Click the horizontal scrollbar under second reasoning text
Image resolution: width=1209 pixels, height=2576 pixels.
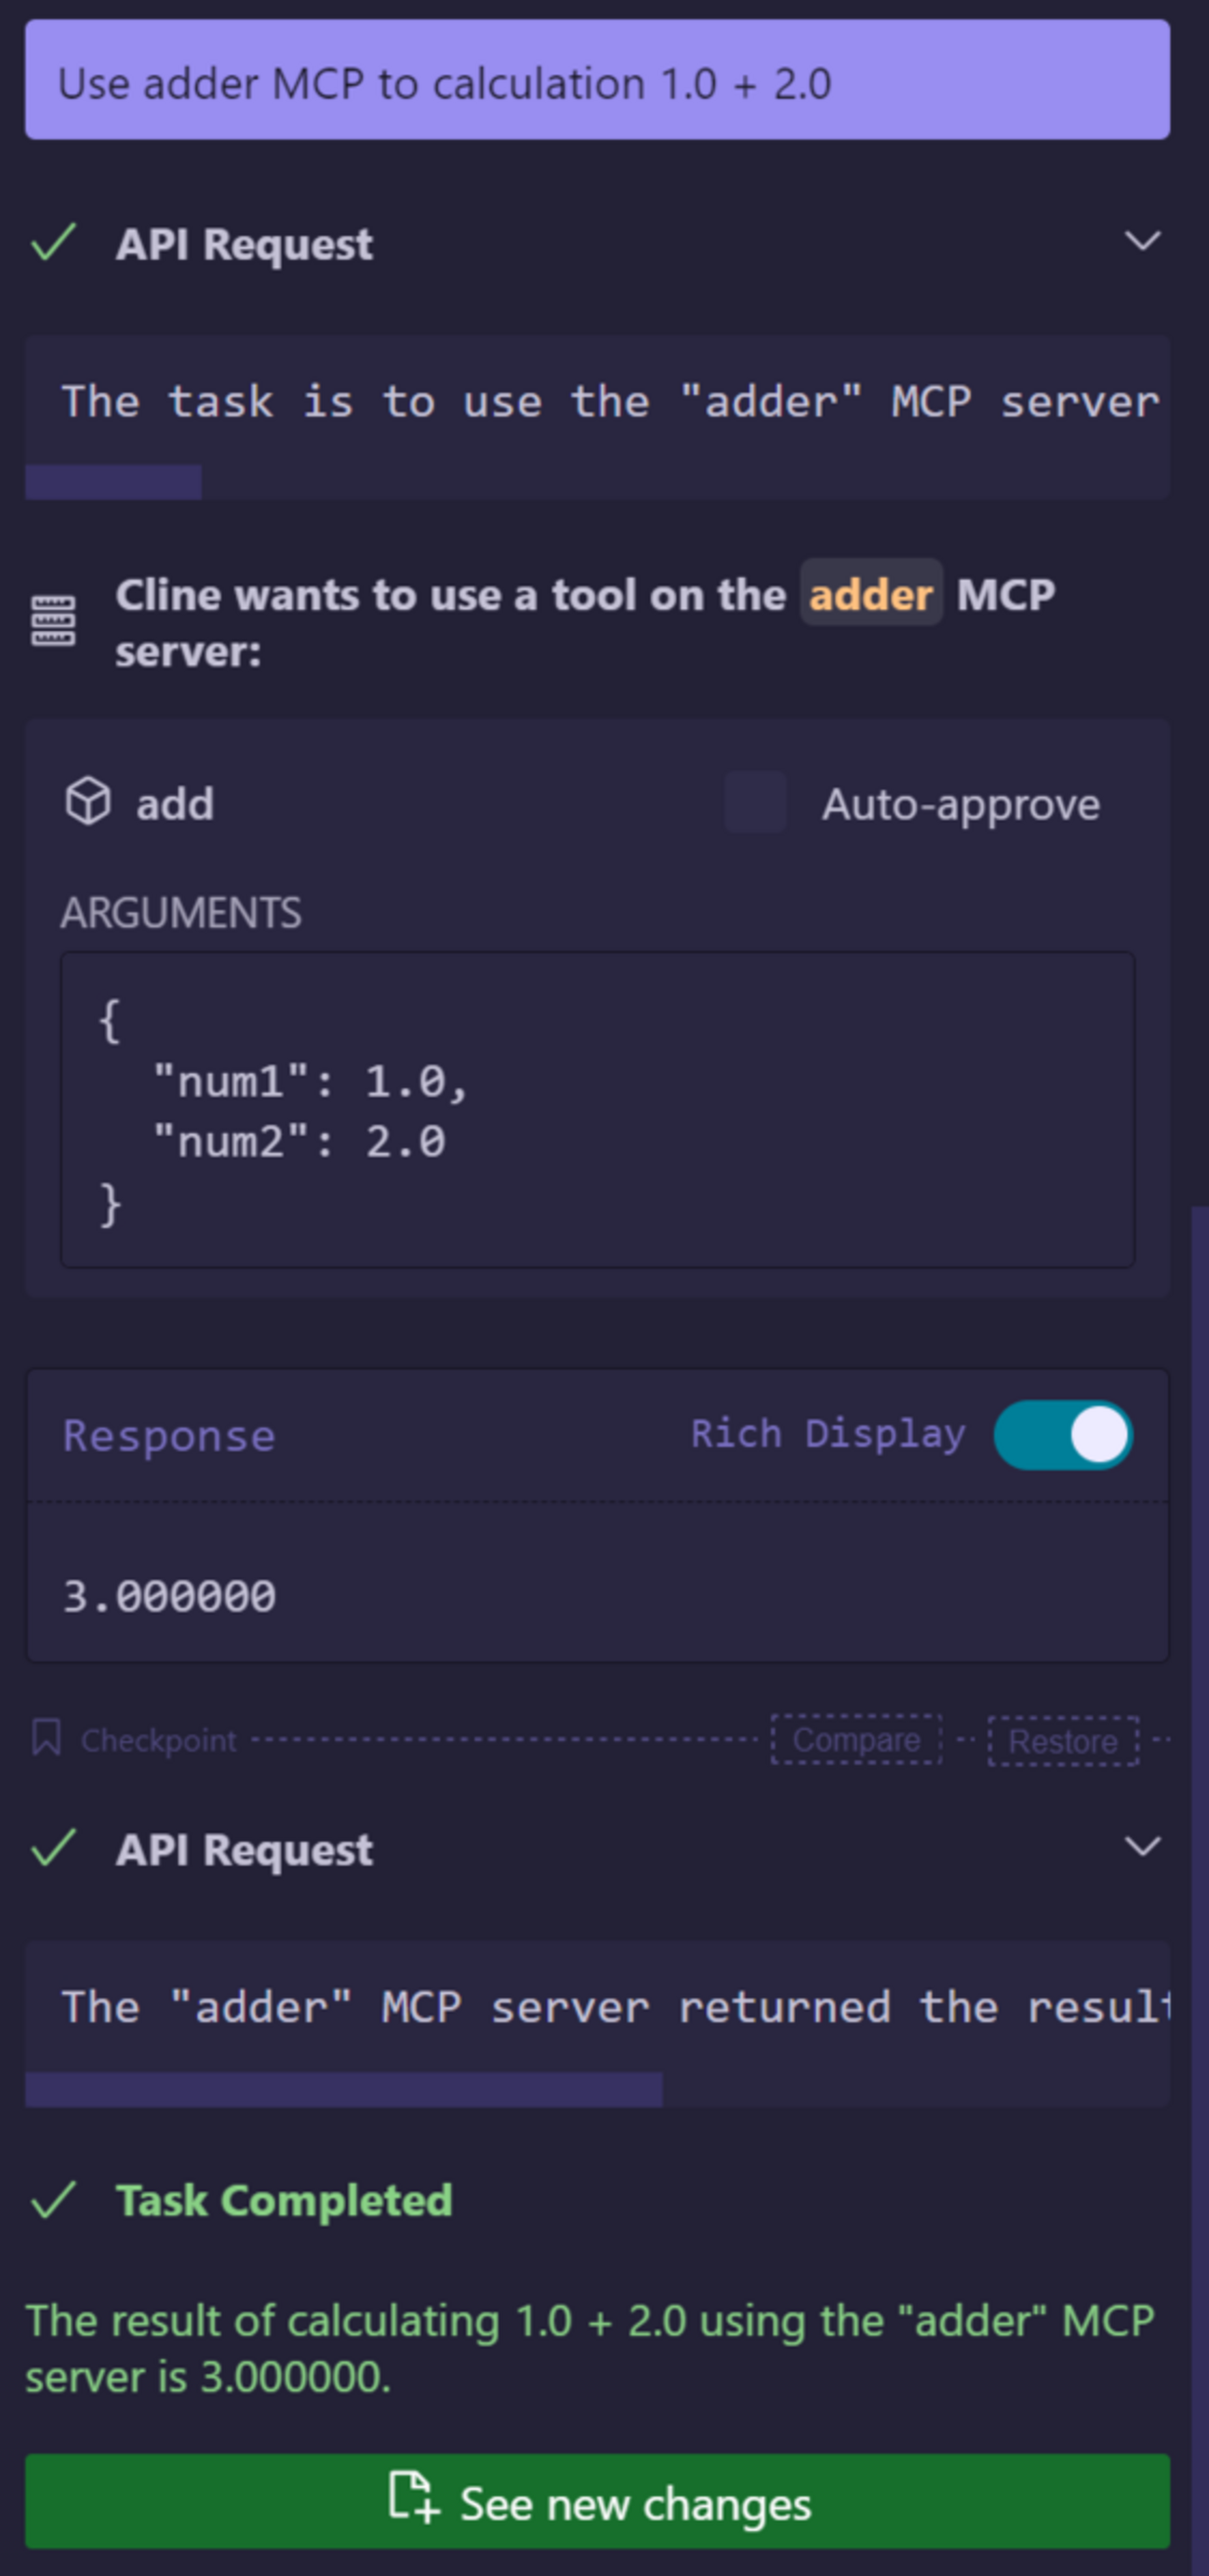click(343, 2089)
